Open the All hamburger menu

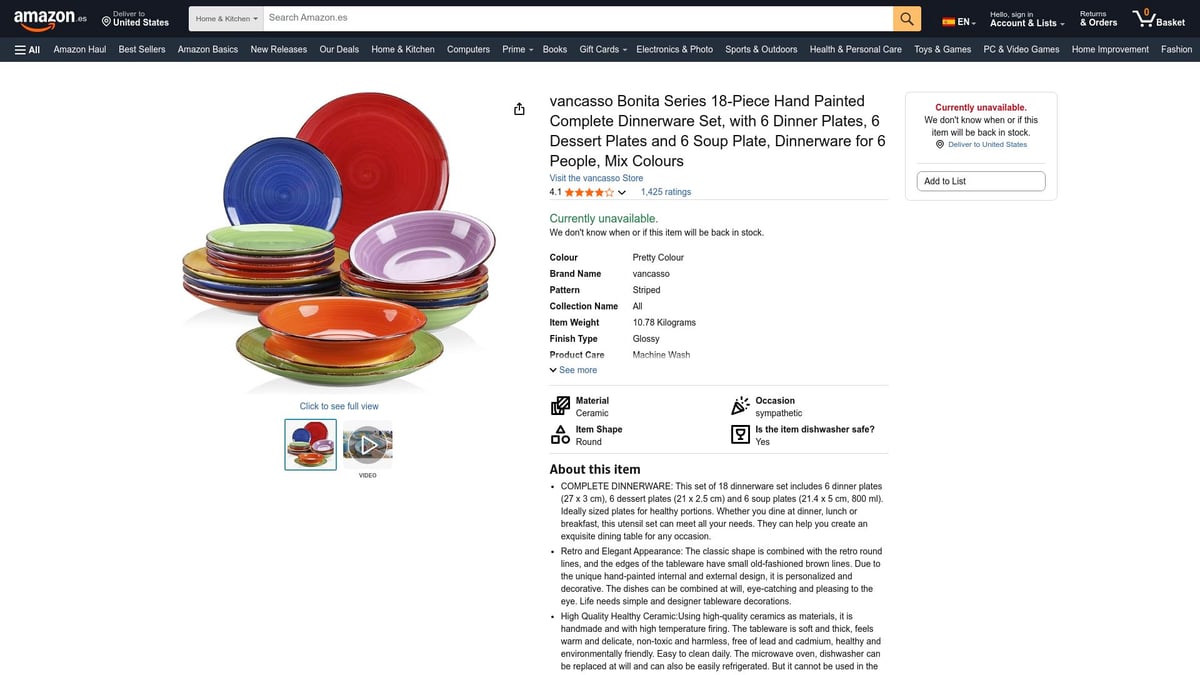coord(27,49)
